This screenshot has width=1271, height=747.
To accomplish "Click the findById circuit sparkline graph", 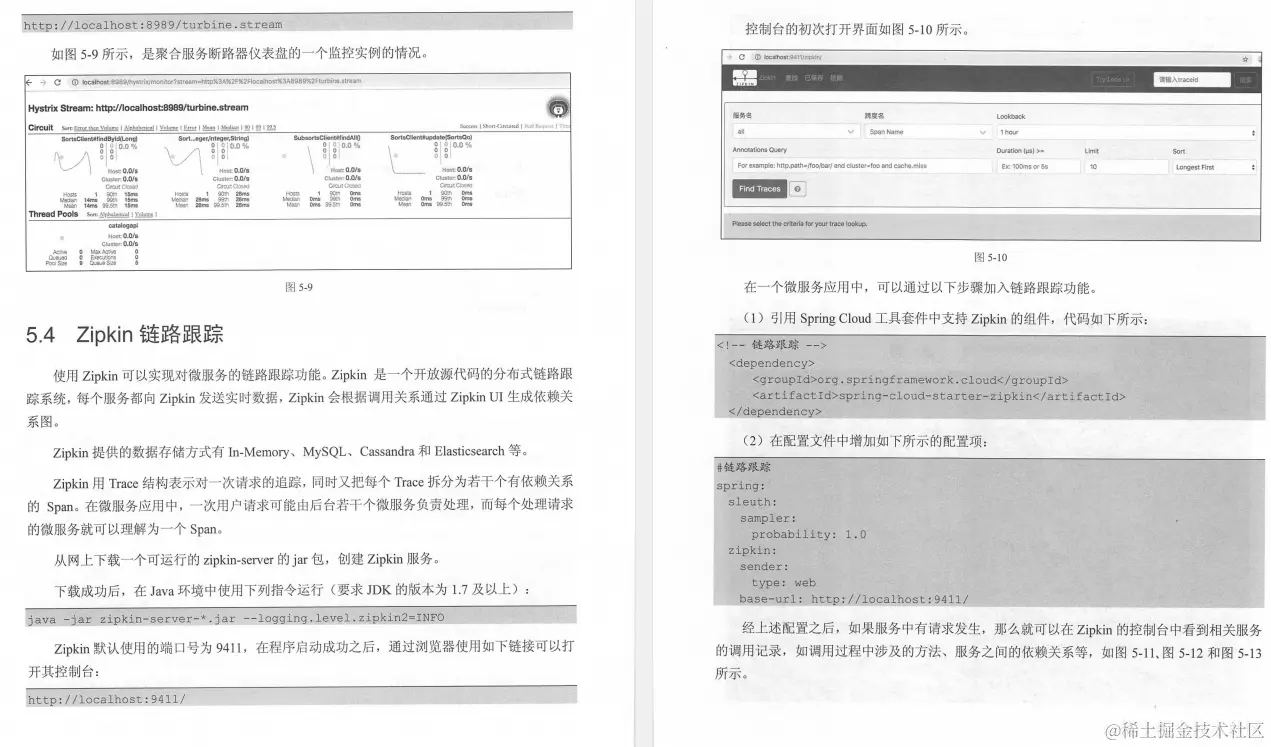I will click(72, 163).
